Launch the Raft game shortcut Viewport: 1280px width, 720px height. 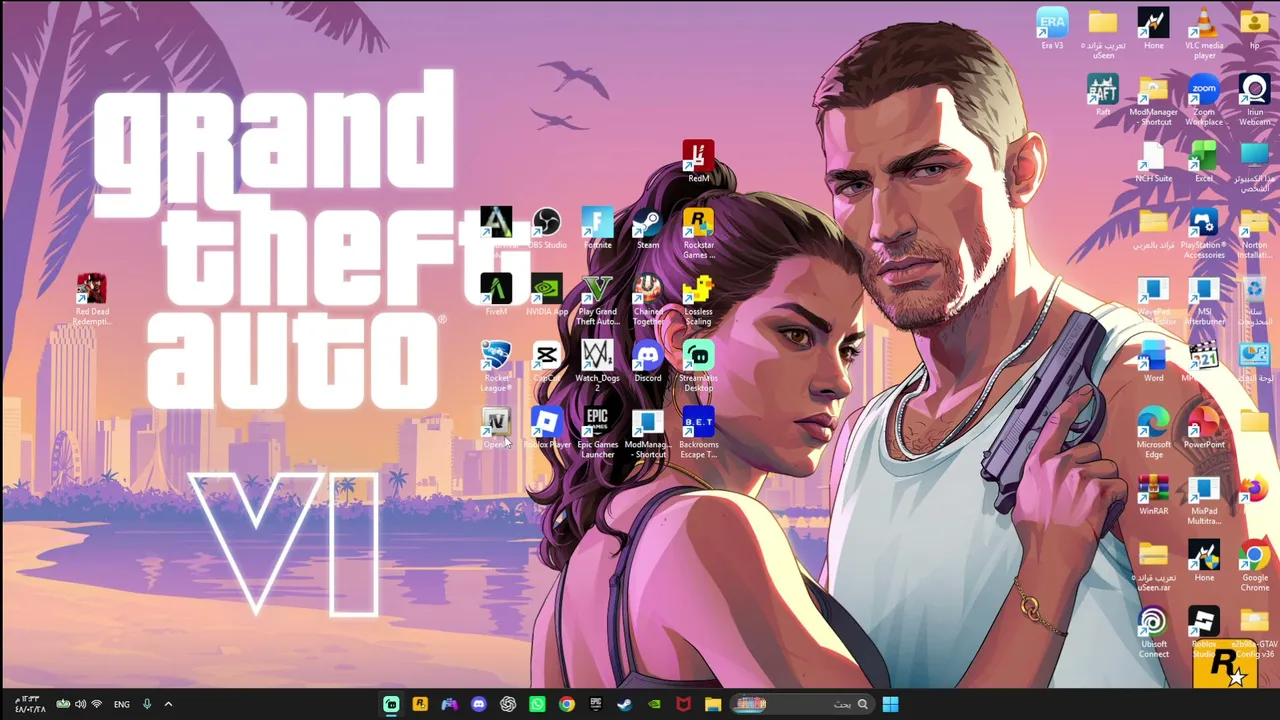[1103, 95]
